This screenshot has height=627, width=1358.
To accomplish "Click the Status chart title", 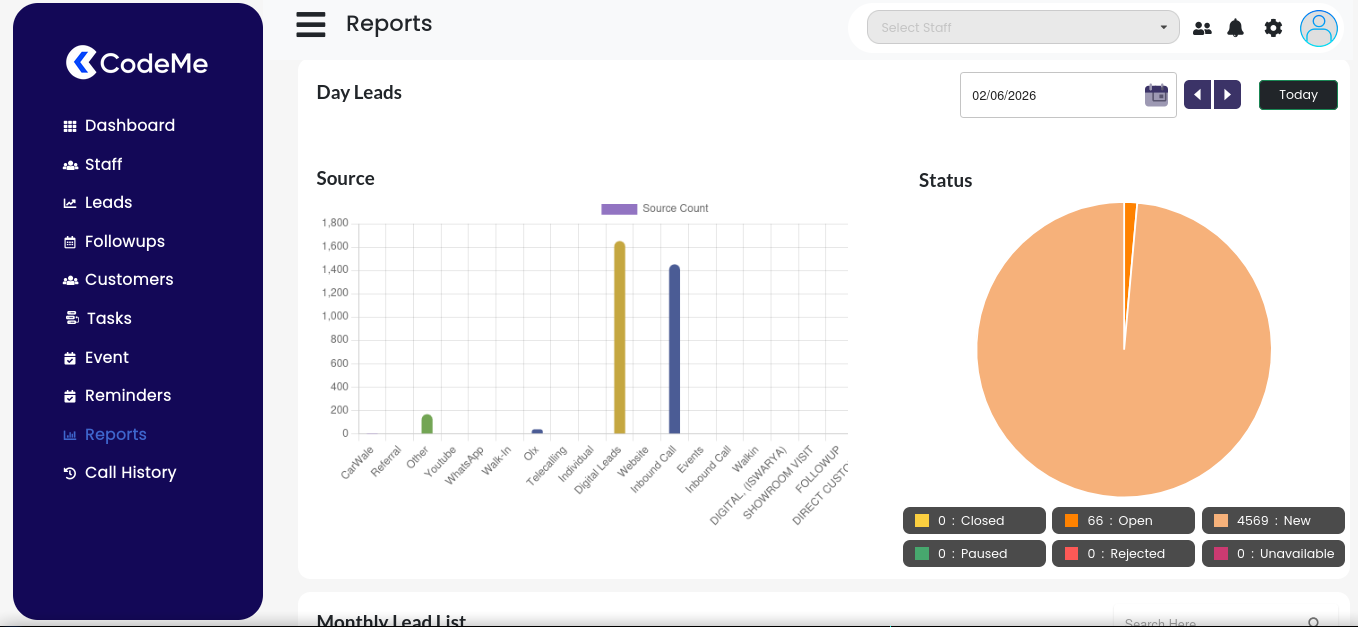I will (x=945, y=180).
